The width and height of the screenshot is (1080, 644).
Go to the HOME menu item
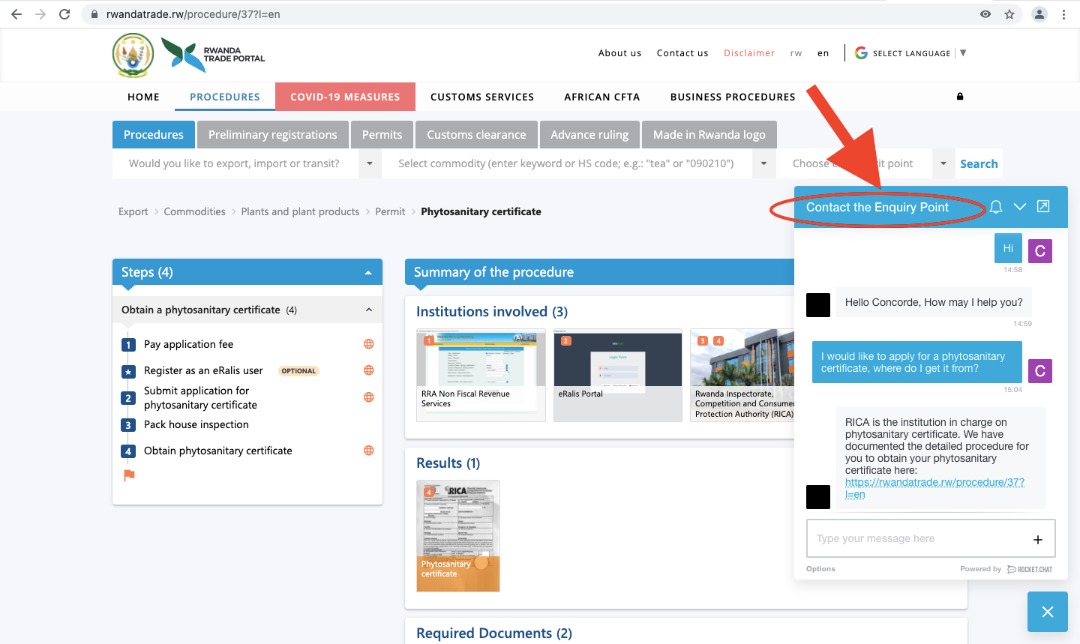pos(143,97)
